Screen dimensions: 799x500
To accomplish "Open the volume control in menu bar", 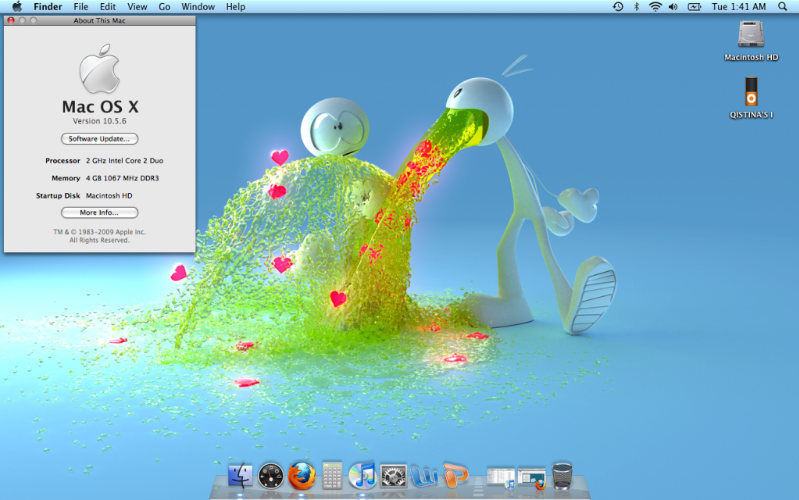I will click(673, 7).
